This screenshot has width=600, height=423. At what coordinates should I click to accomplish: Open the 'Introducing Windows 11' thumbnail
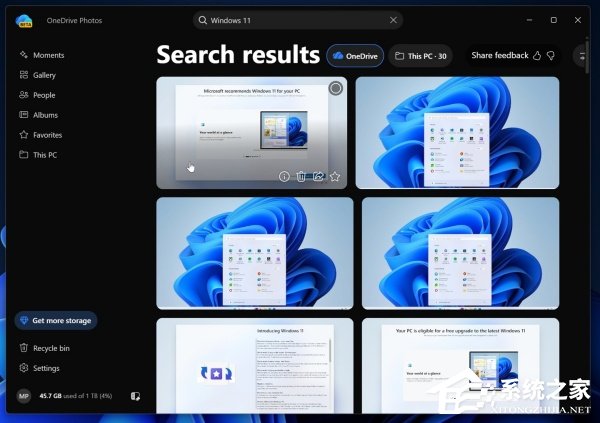tap(255, 365)
